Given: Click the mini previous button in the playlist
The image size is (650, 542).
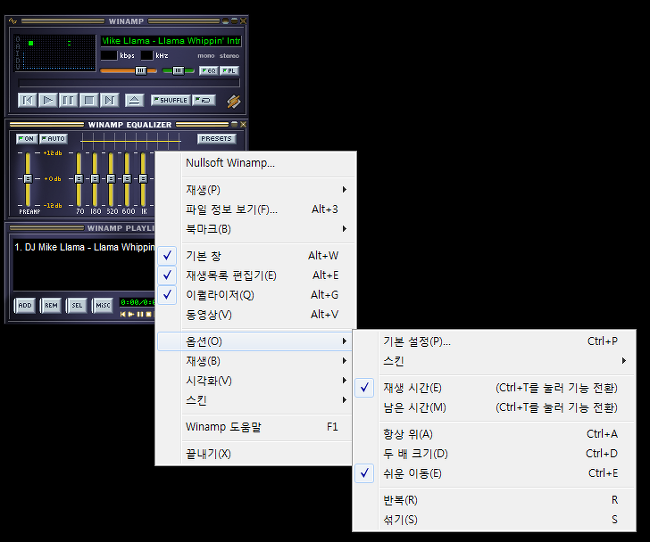Looking at the screenshot, I should coord(123,314).
